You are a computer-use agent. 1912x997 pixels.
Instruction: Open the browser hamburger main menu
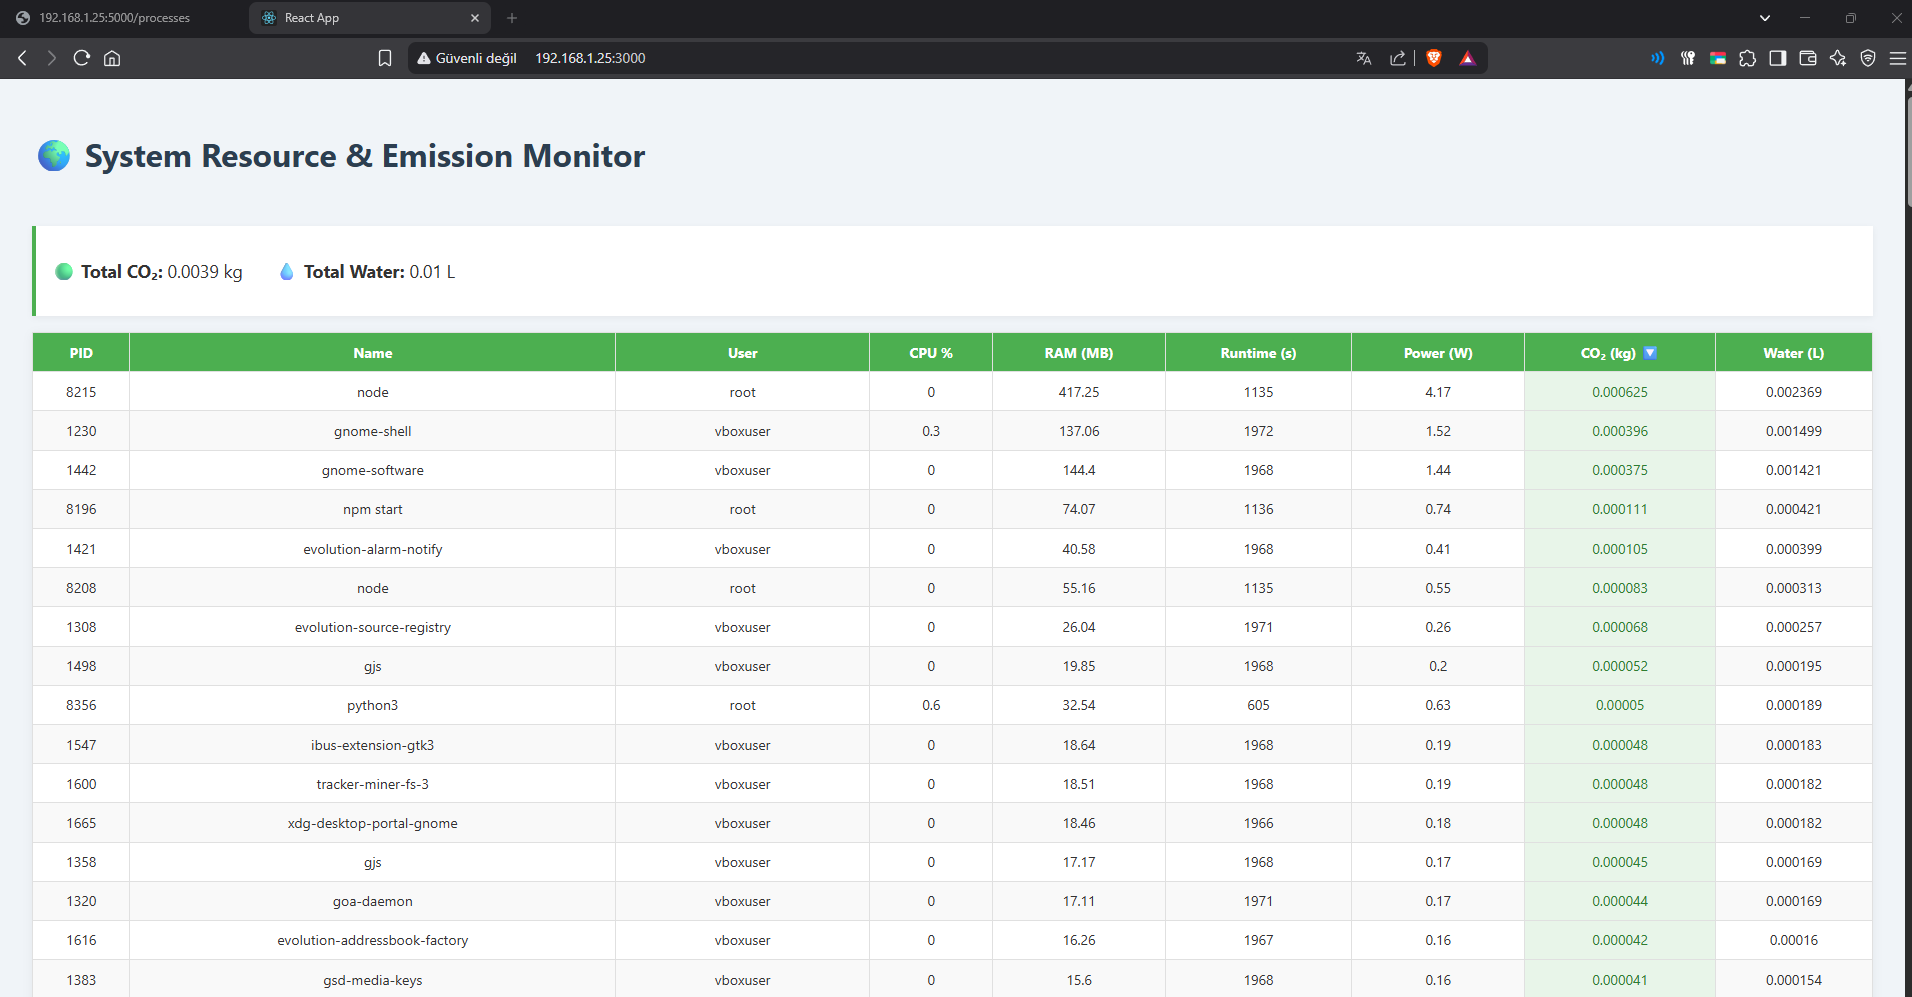pos(1897,58)
